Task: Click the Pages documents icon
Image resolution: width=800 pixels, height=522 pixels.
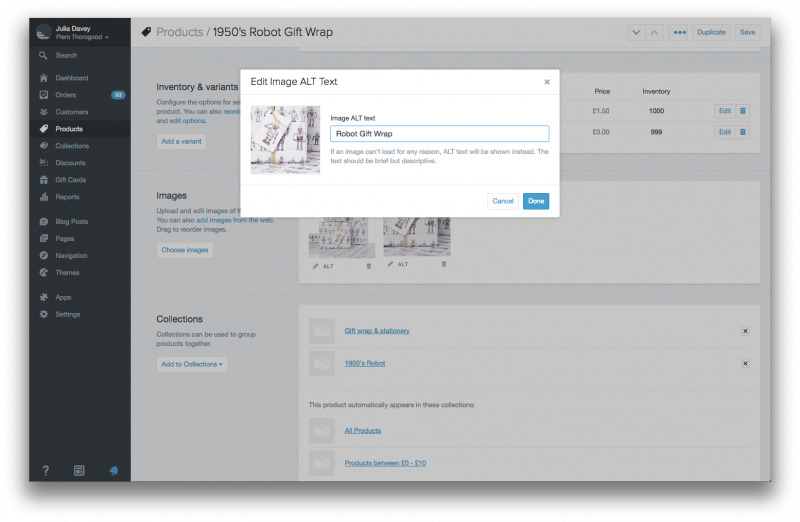Action: (x=44, y=238)
